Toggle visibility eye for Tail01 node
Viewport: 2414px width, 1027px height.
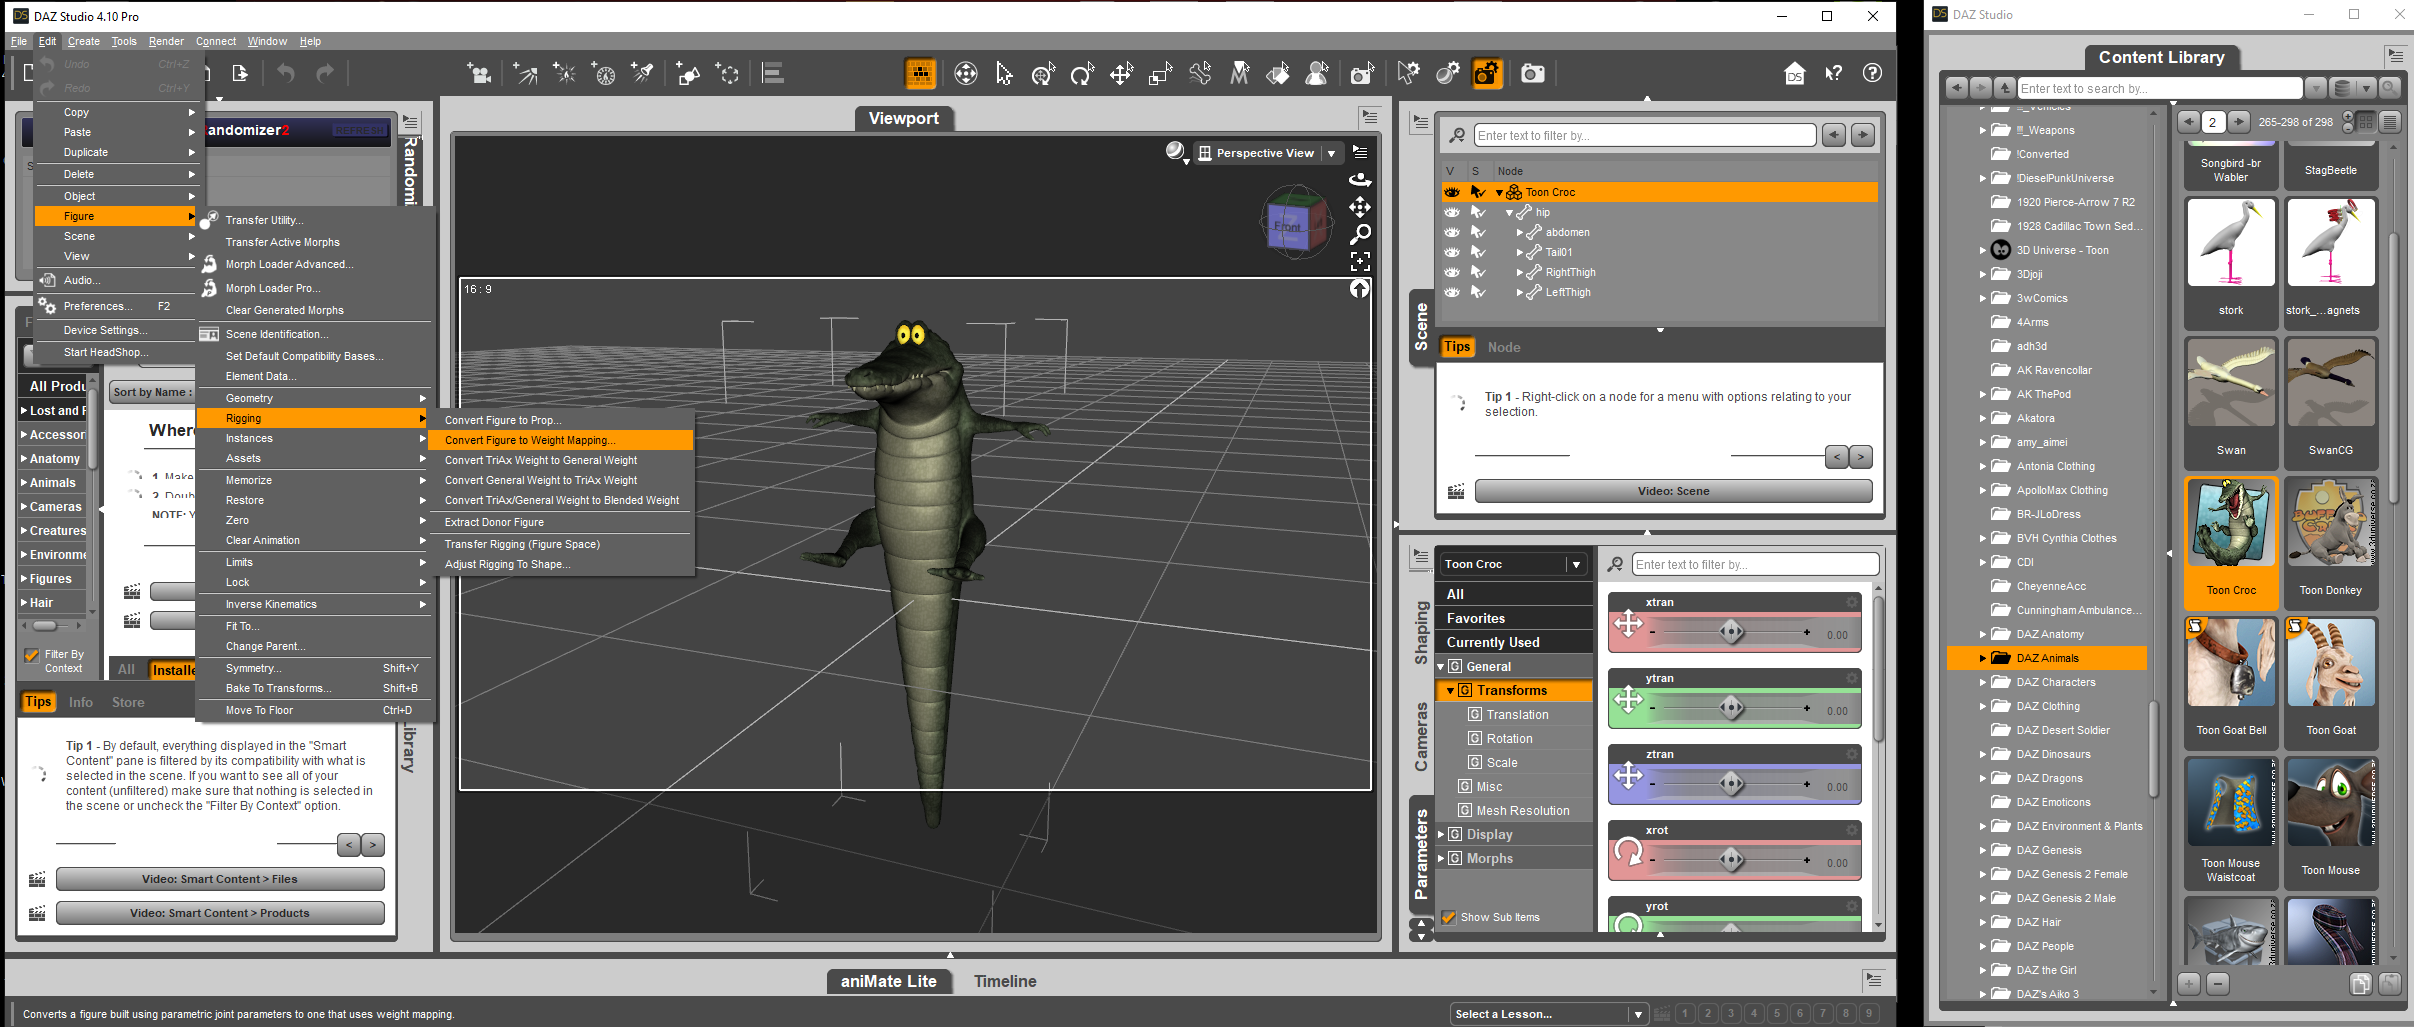[1452, 252]
